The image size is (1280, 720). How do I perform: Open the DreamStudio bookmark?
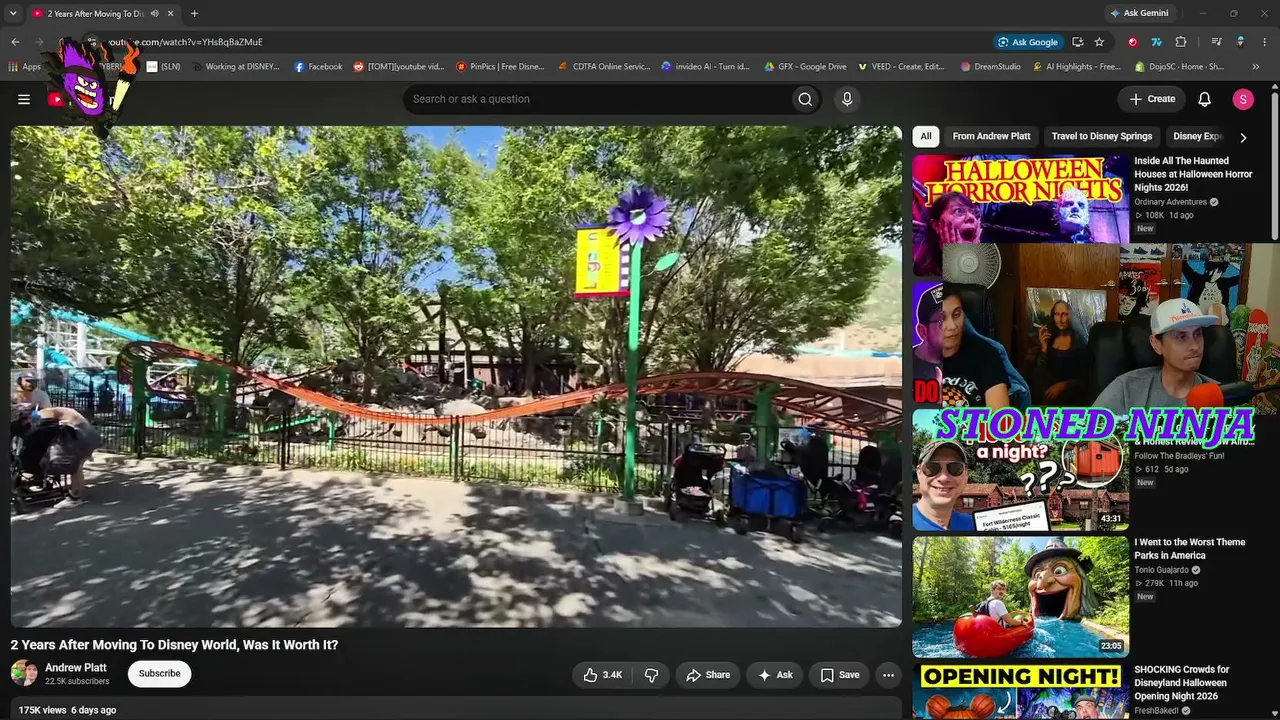coord(990,67)
